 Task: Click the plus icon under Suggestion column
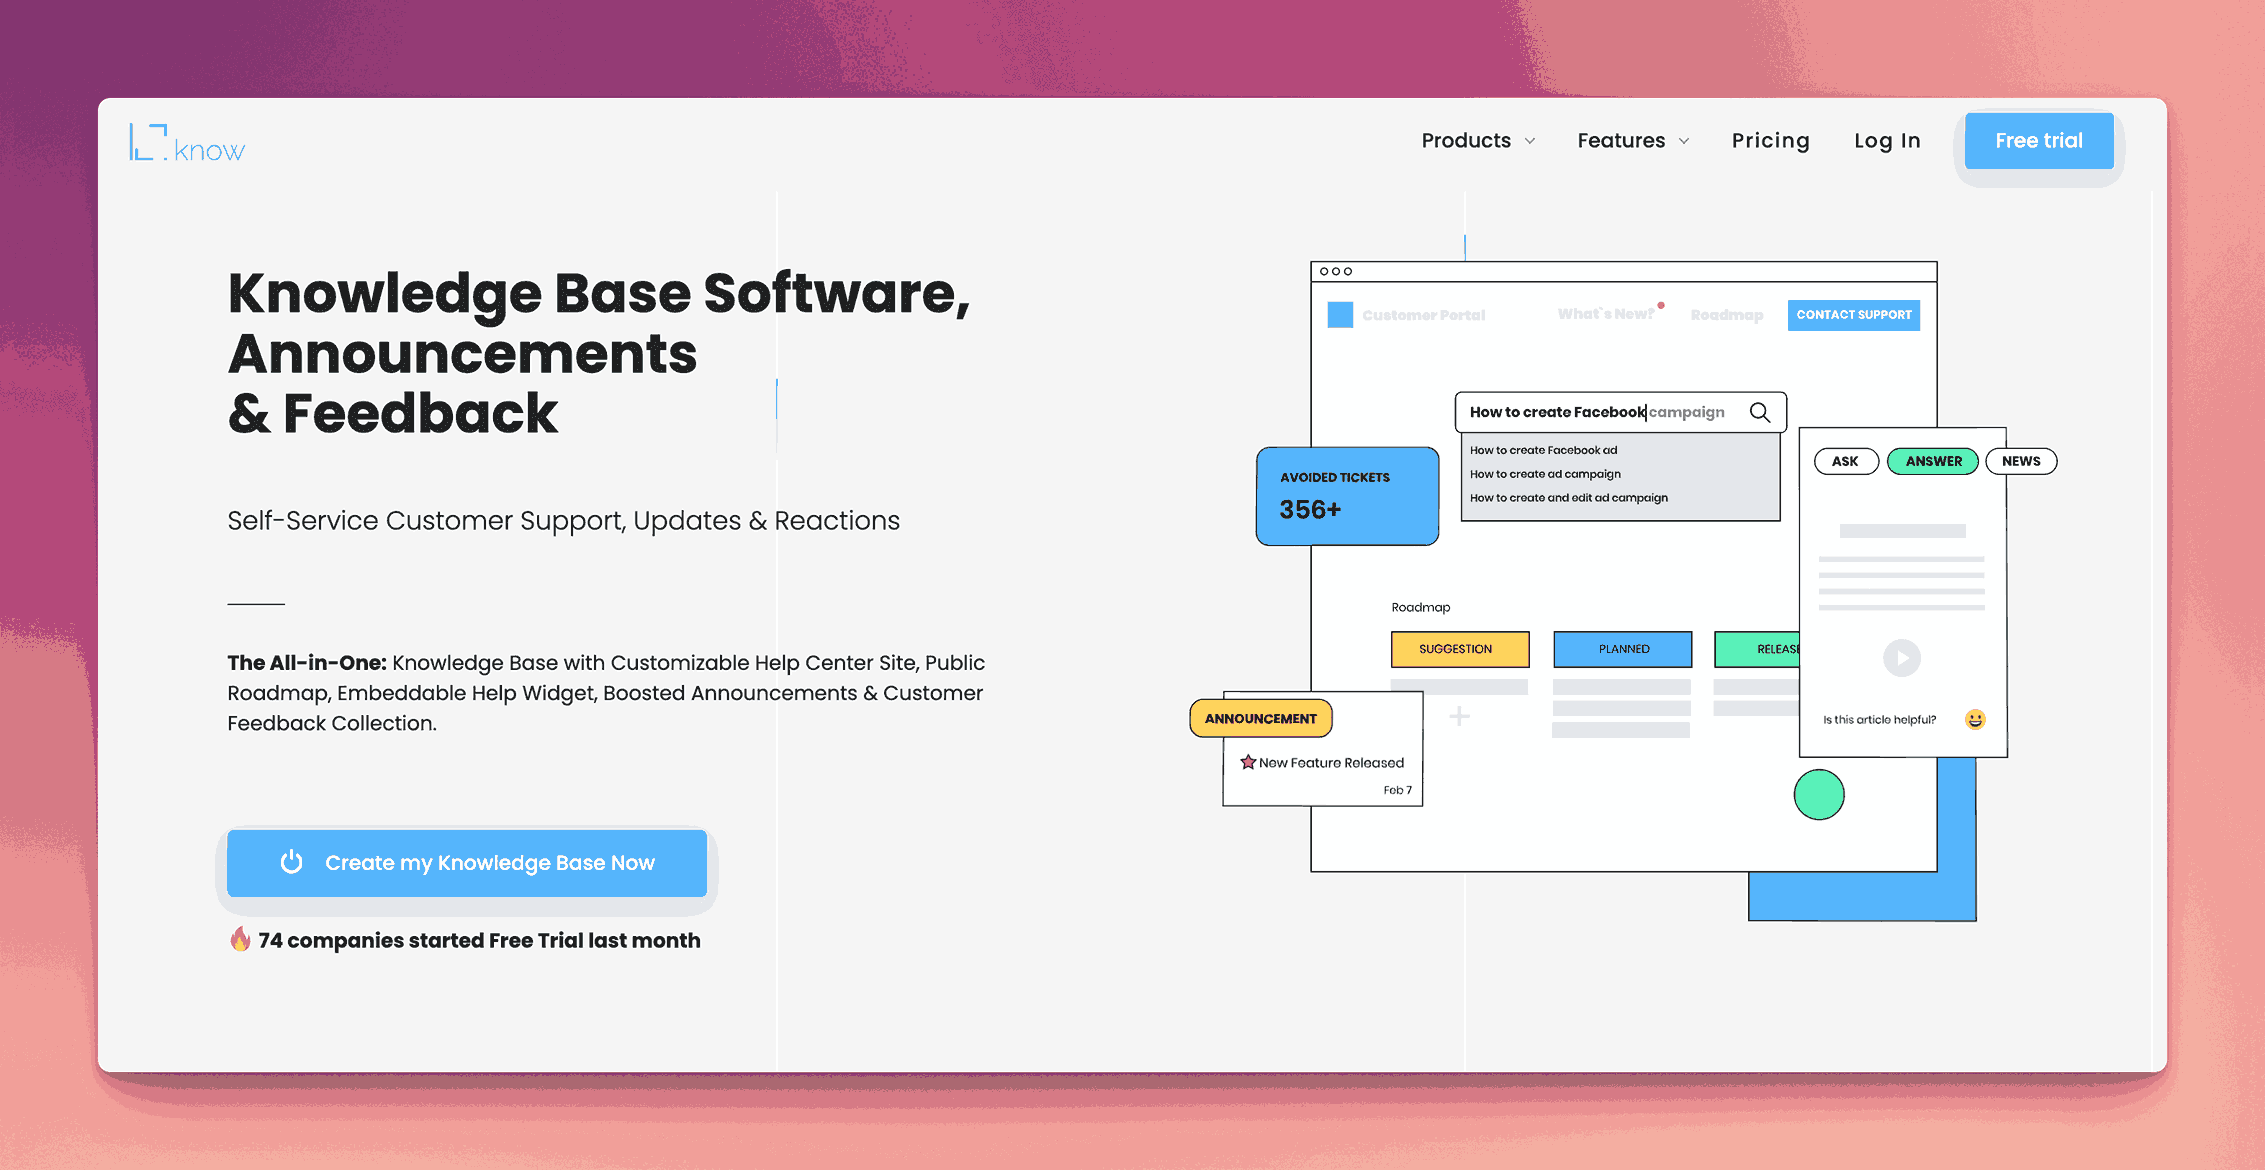coord(1460,716)
